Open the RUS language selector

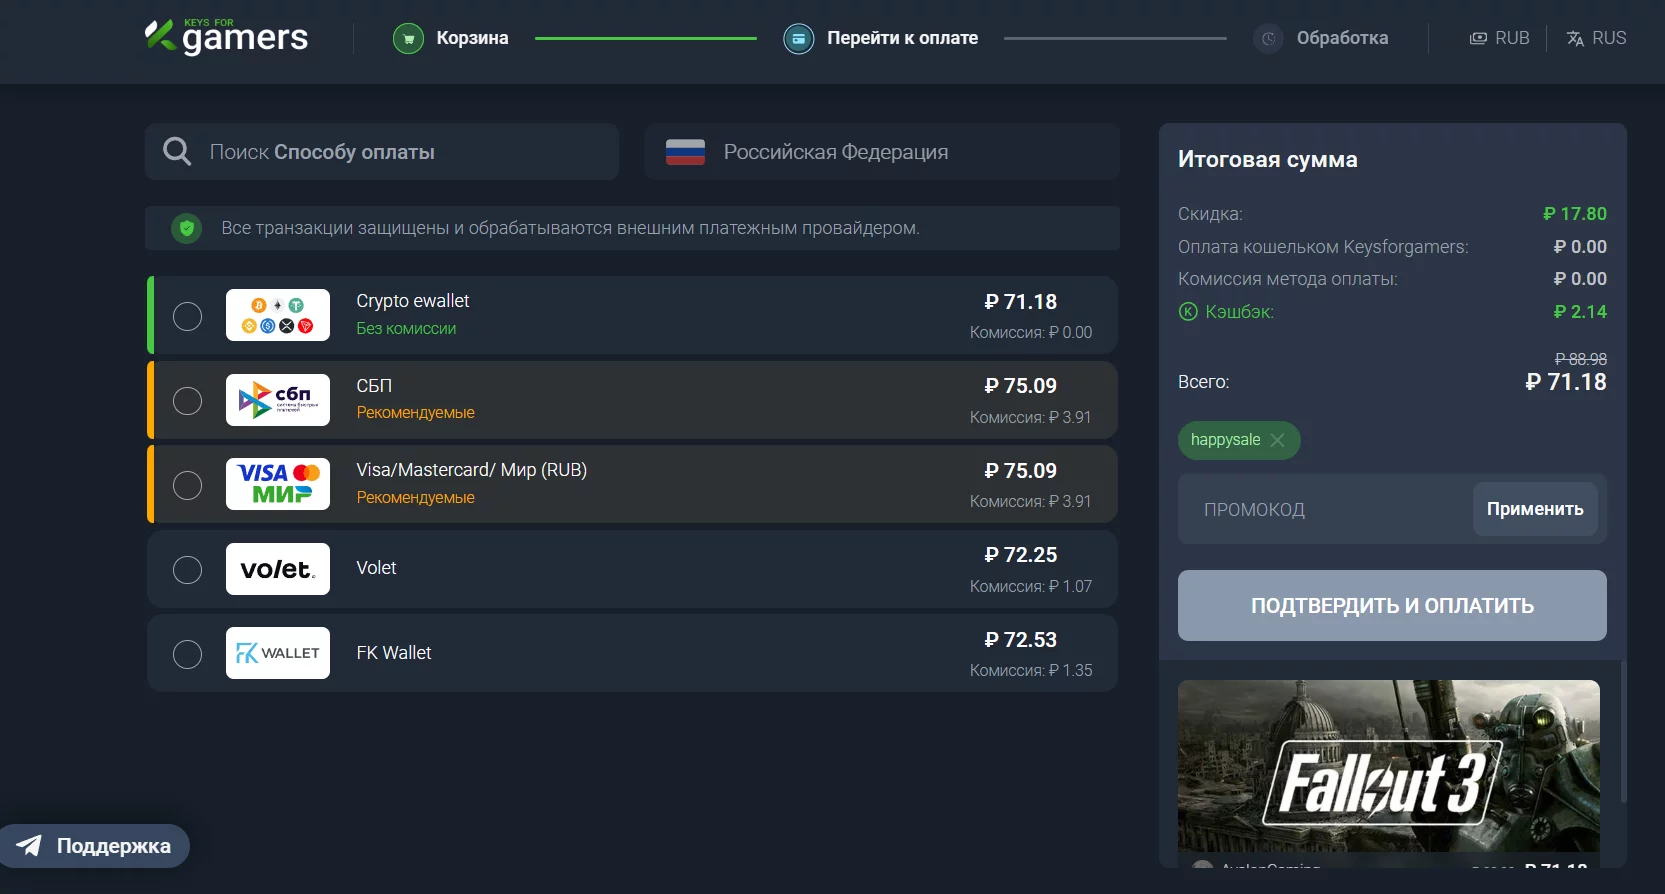click(1596, 38)
